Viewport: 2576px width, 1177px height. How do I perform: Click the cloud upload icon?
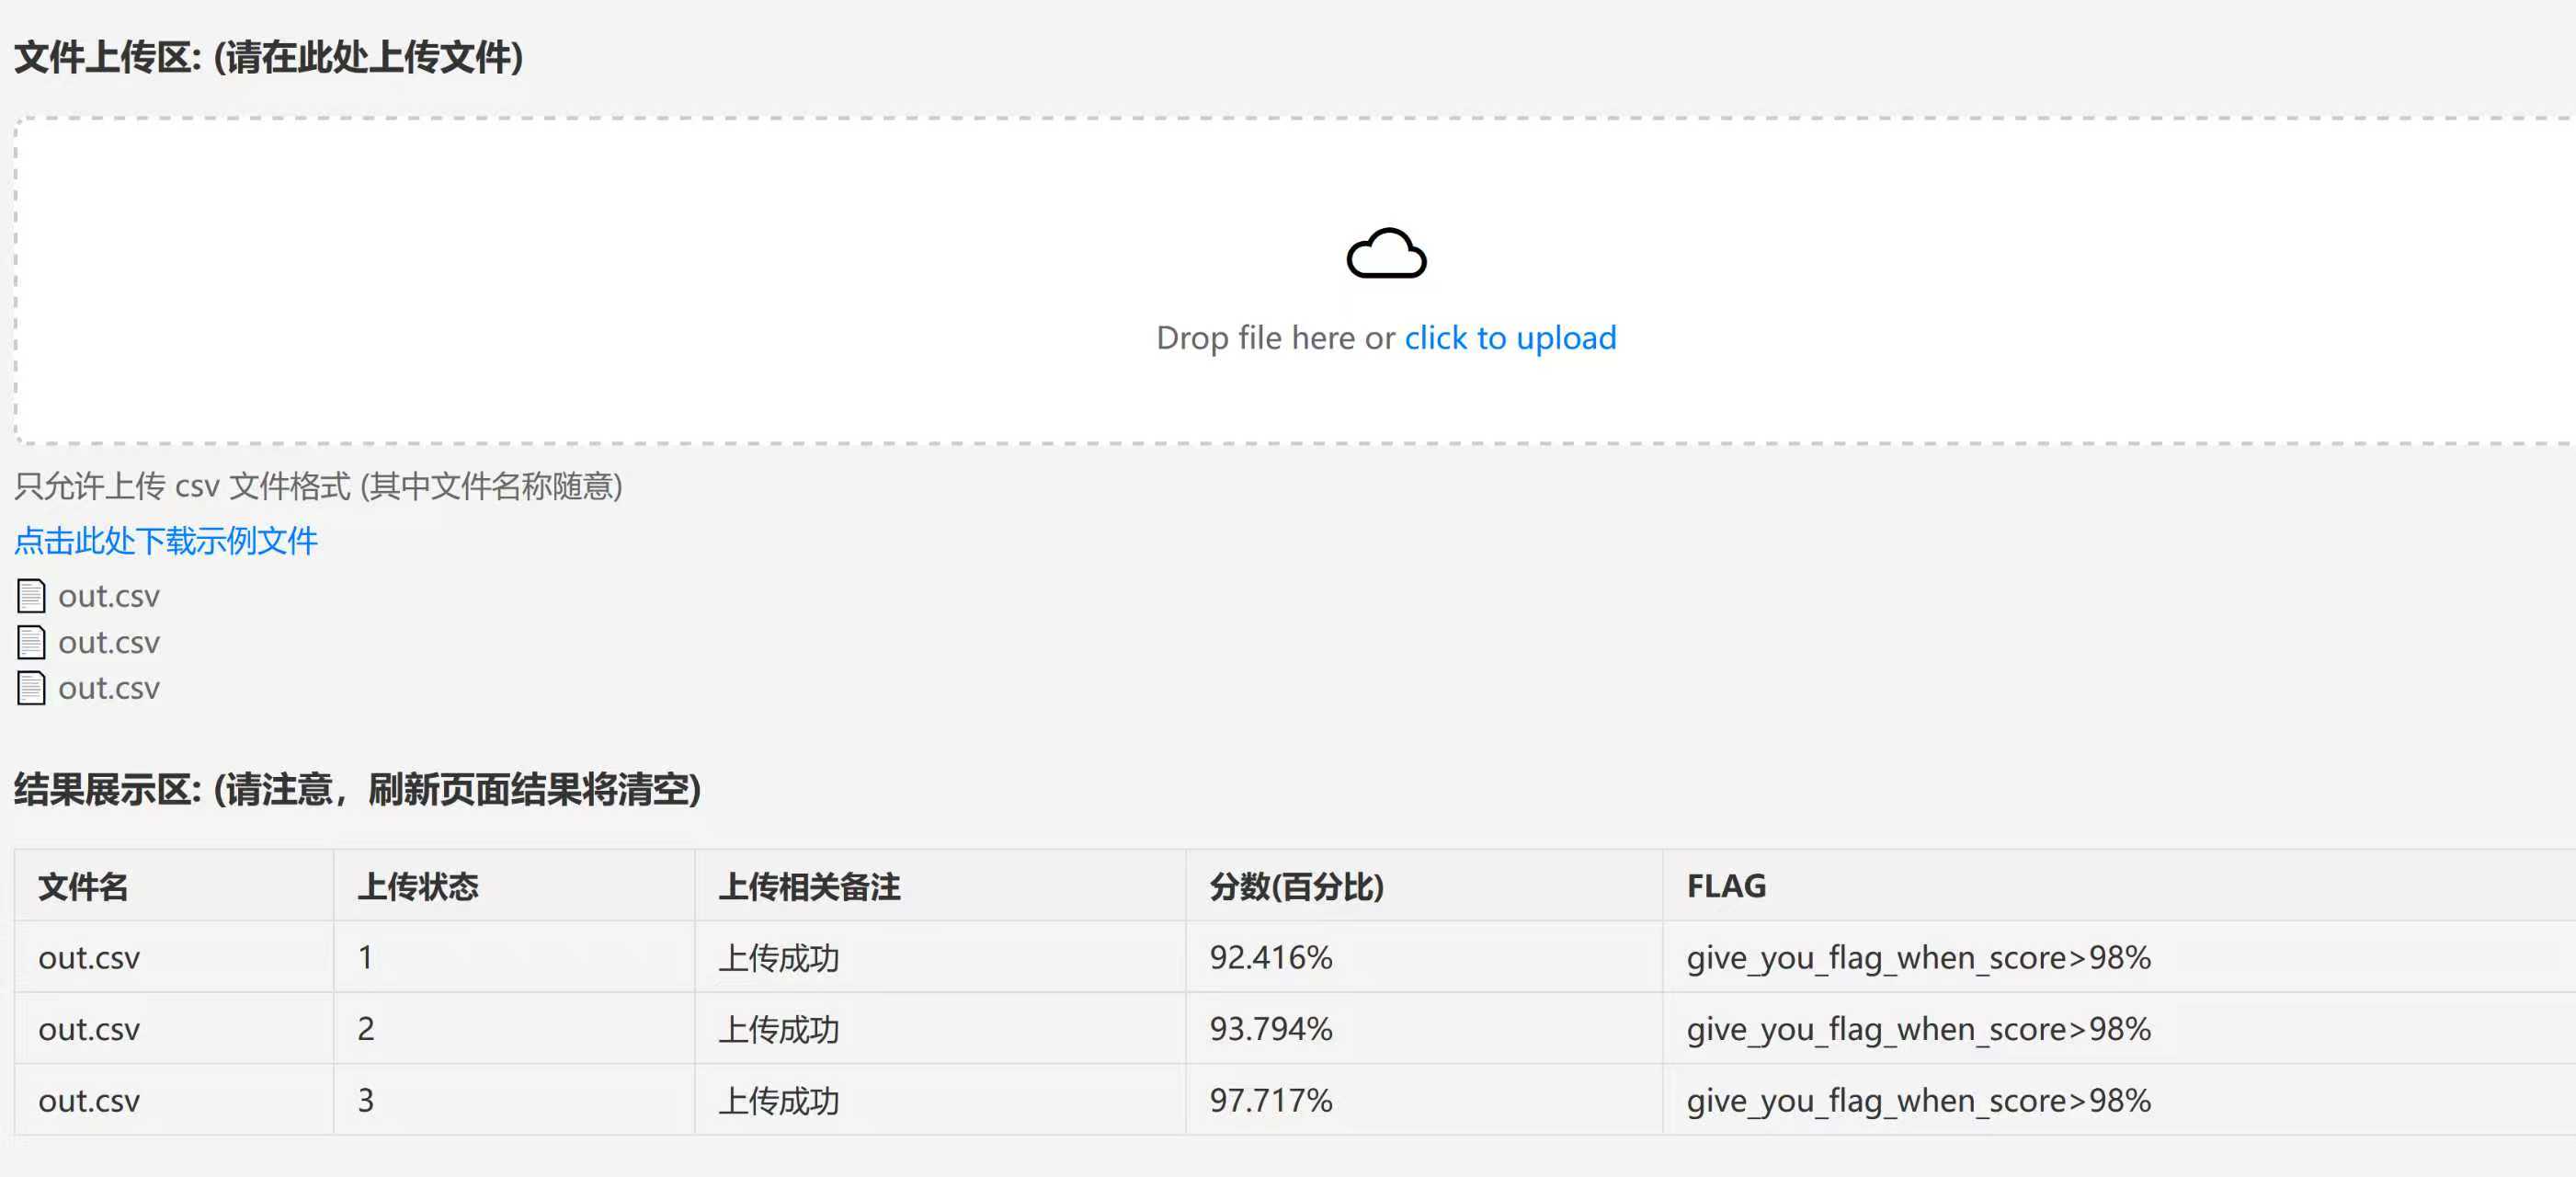click(1386, 253)
